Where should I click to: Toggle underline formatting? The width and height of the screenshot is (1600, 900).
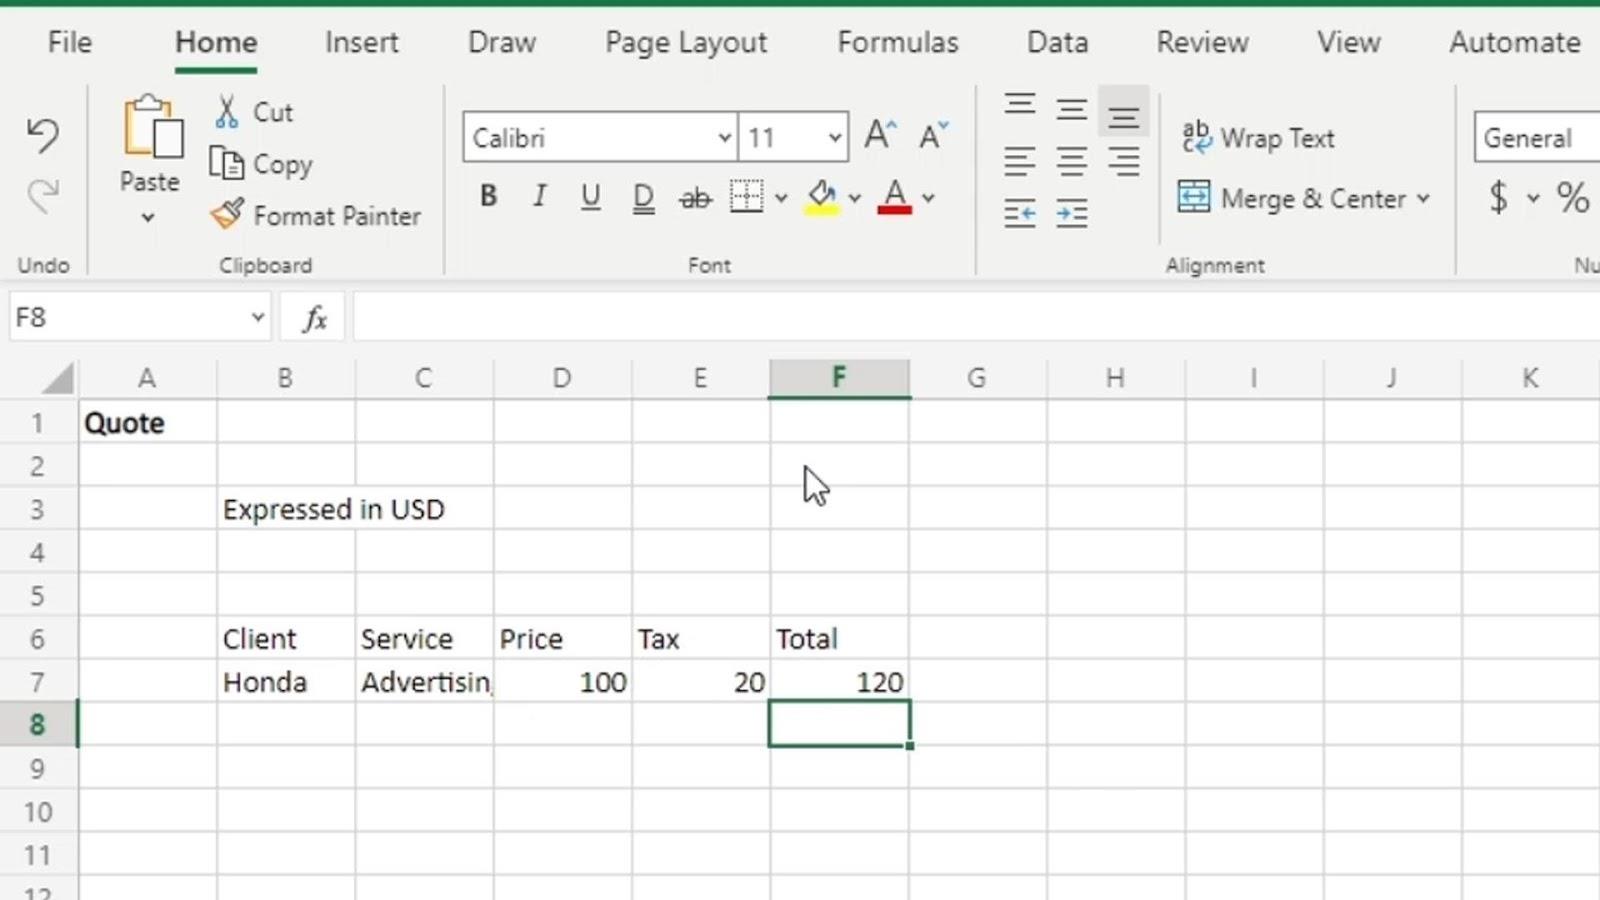pos(591,196)
